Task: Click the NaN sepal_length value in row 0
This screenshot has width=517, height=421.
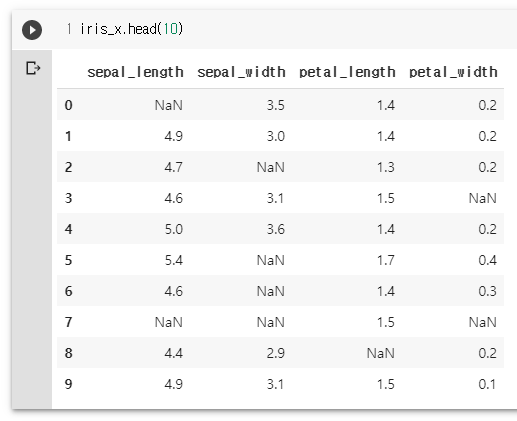Action: [x=169, y=105]
